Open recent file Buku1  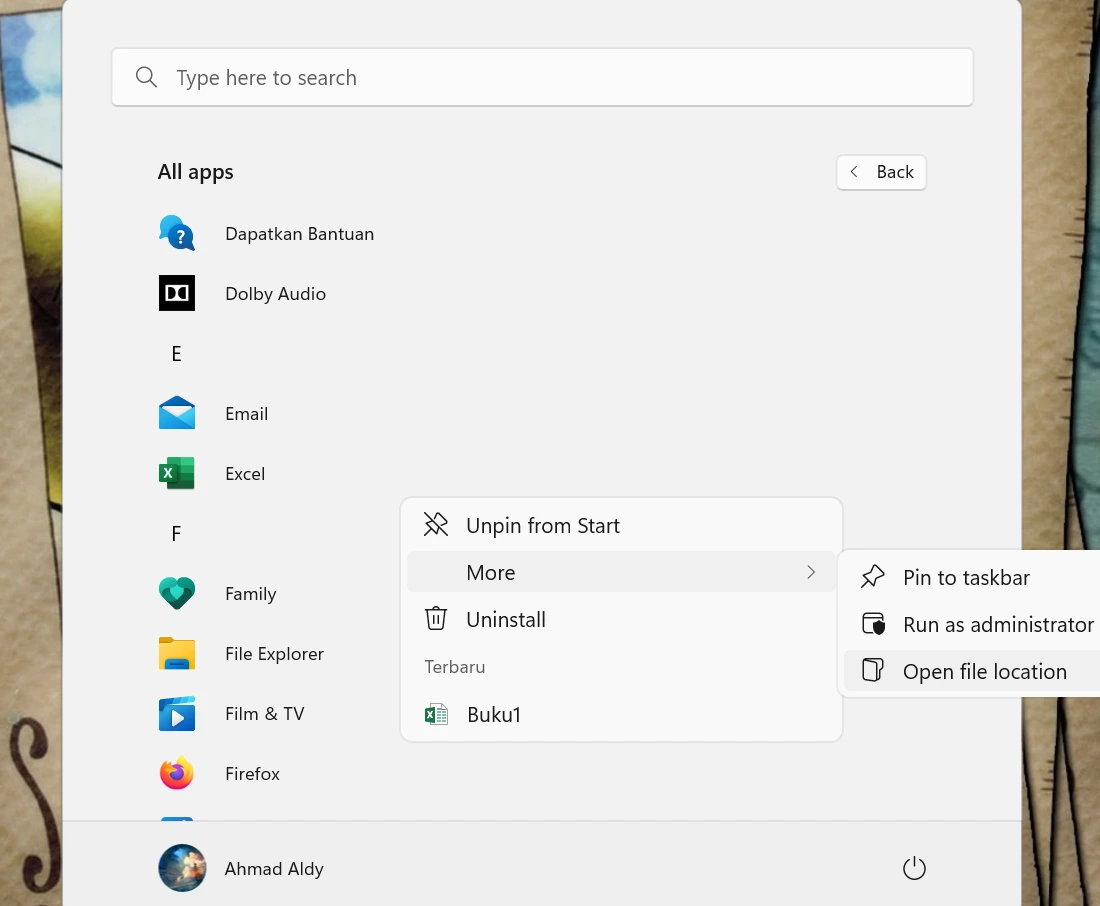click(621, 714)
